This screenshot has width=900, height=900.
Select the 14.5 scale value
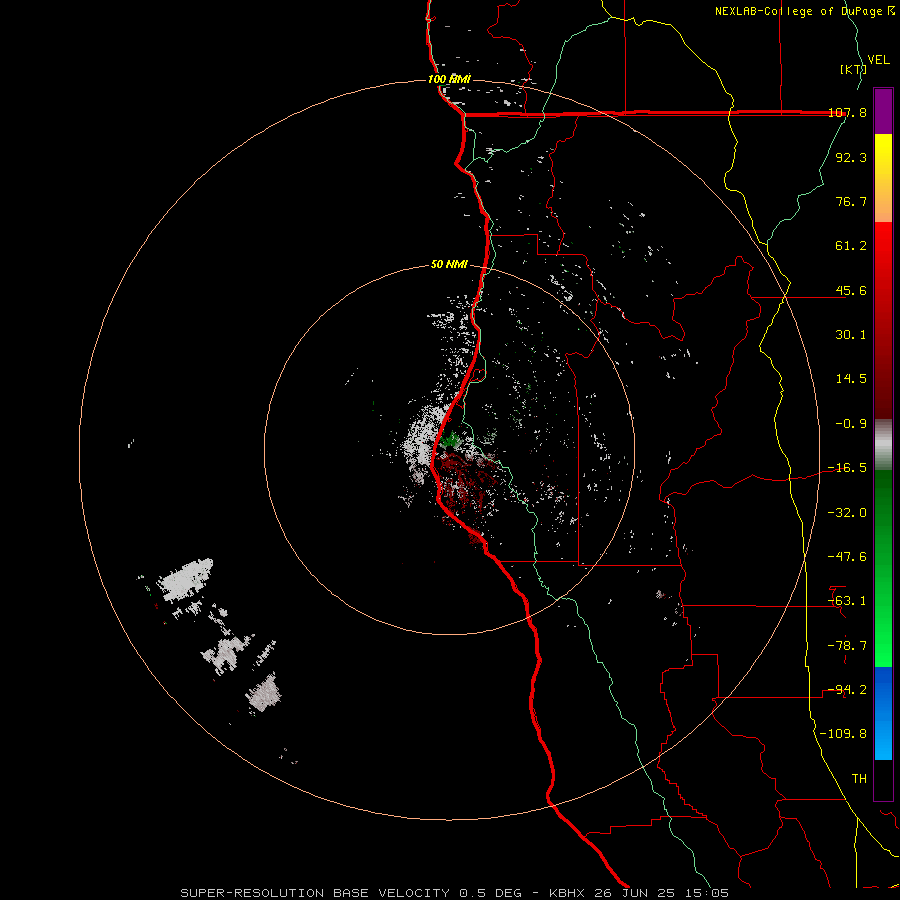(851, 379)
